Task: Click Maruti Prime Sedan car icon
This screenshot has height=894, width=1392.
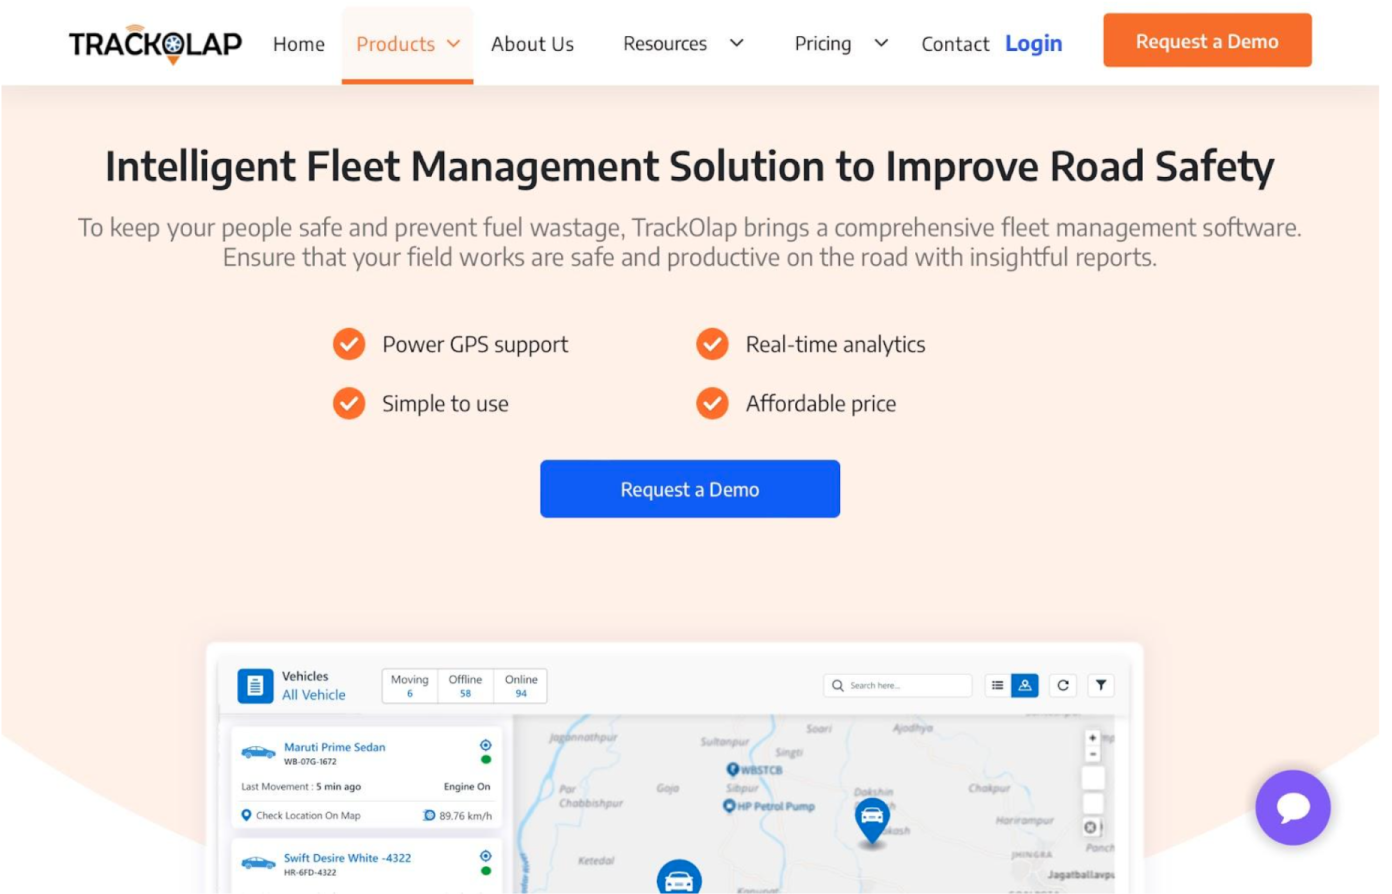Action: [258, 752]
